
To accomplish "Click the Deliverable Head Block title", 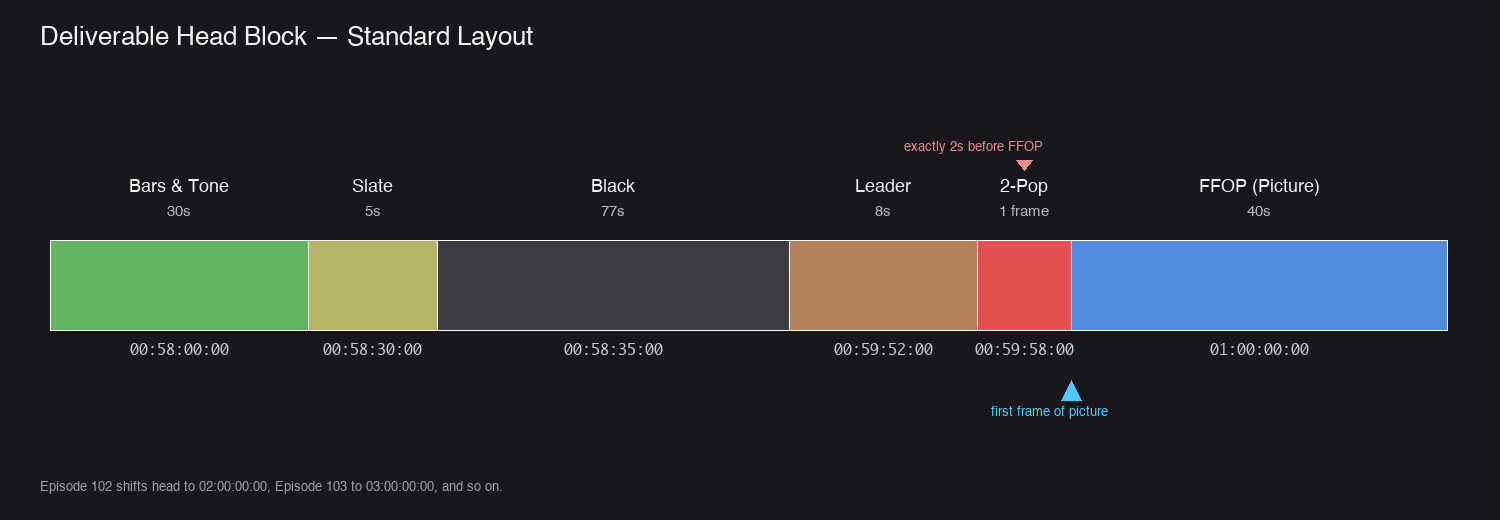I will 286,37.
